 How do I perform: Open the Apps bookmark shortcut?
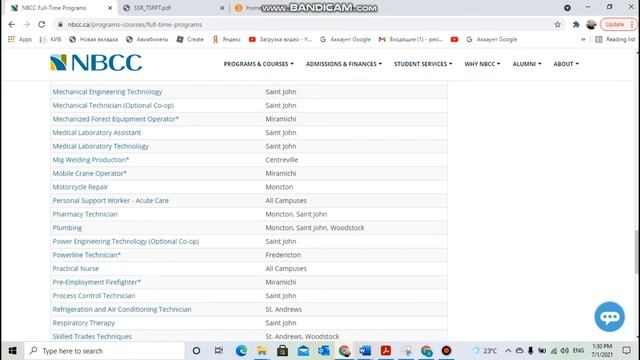(20, 39)
